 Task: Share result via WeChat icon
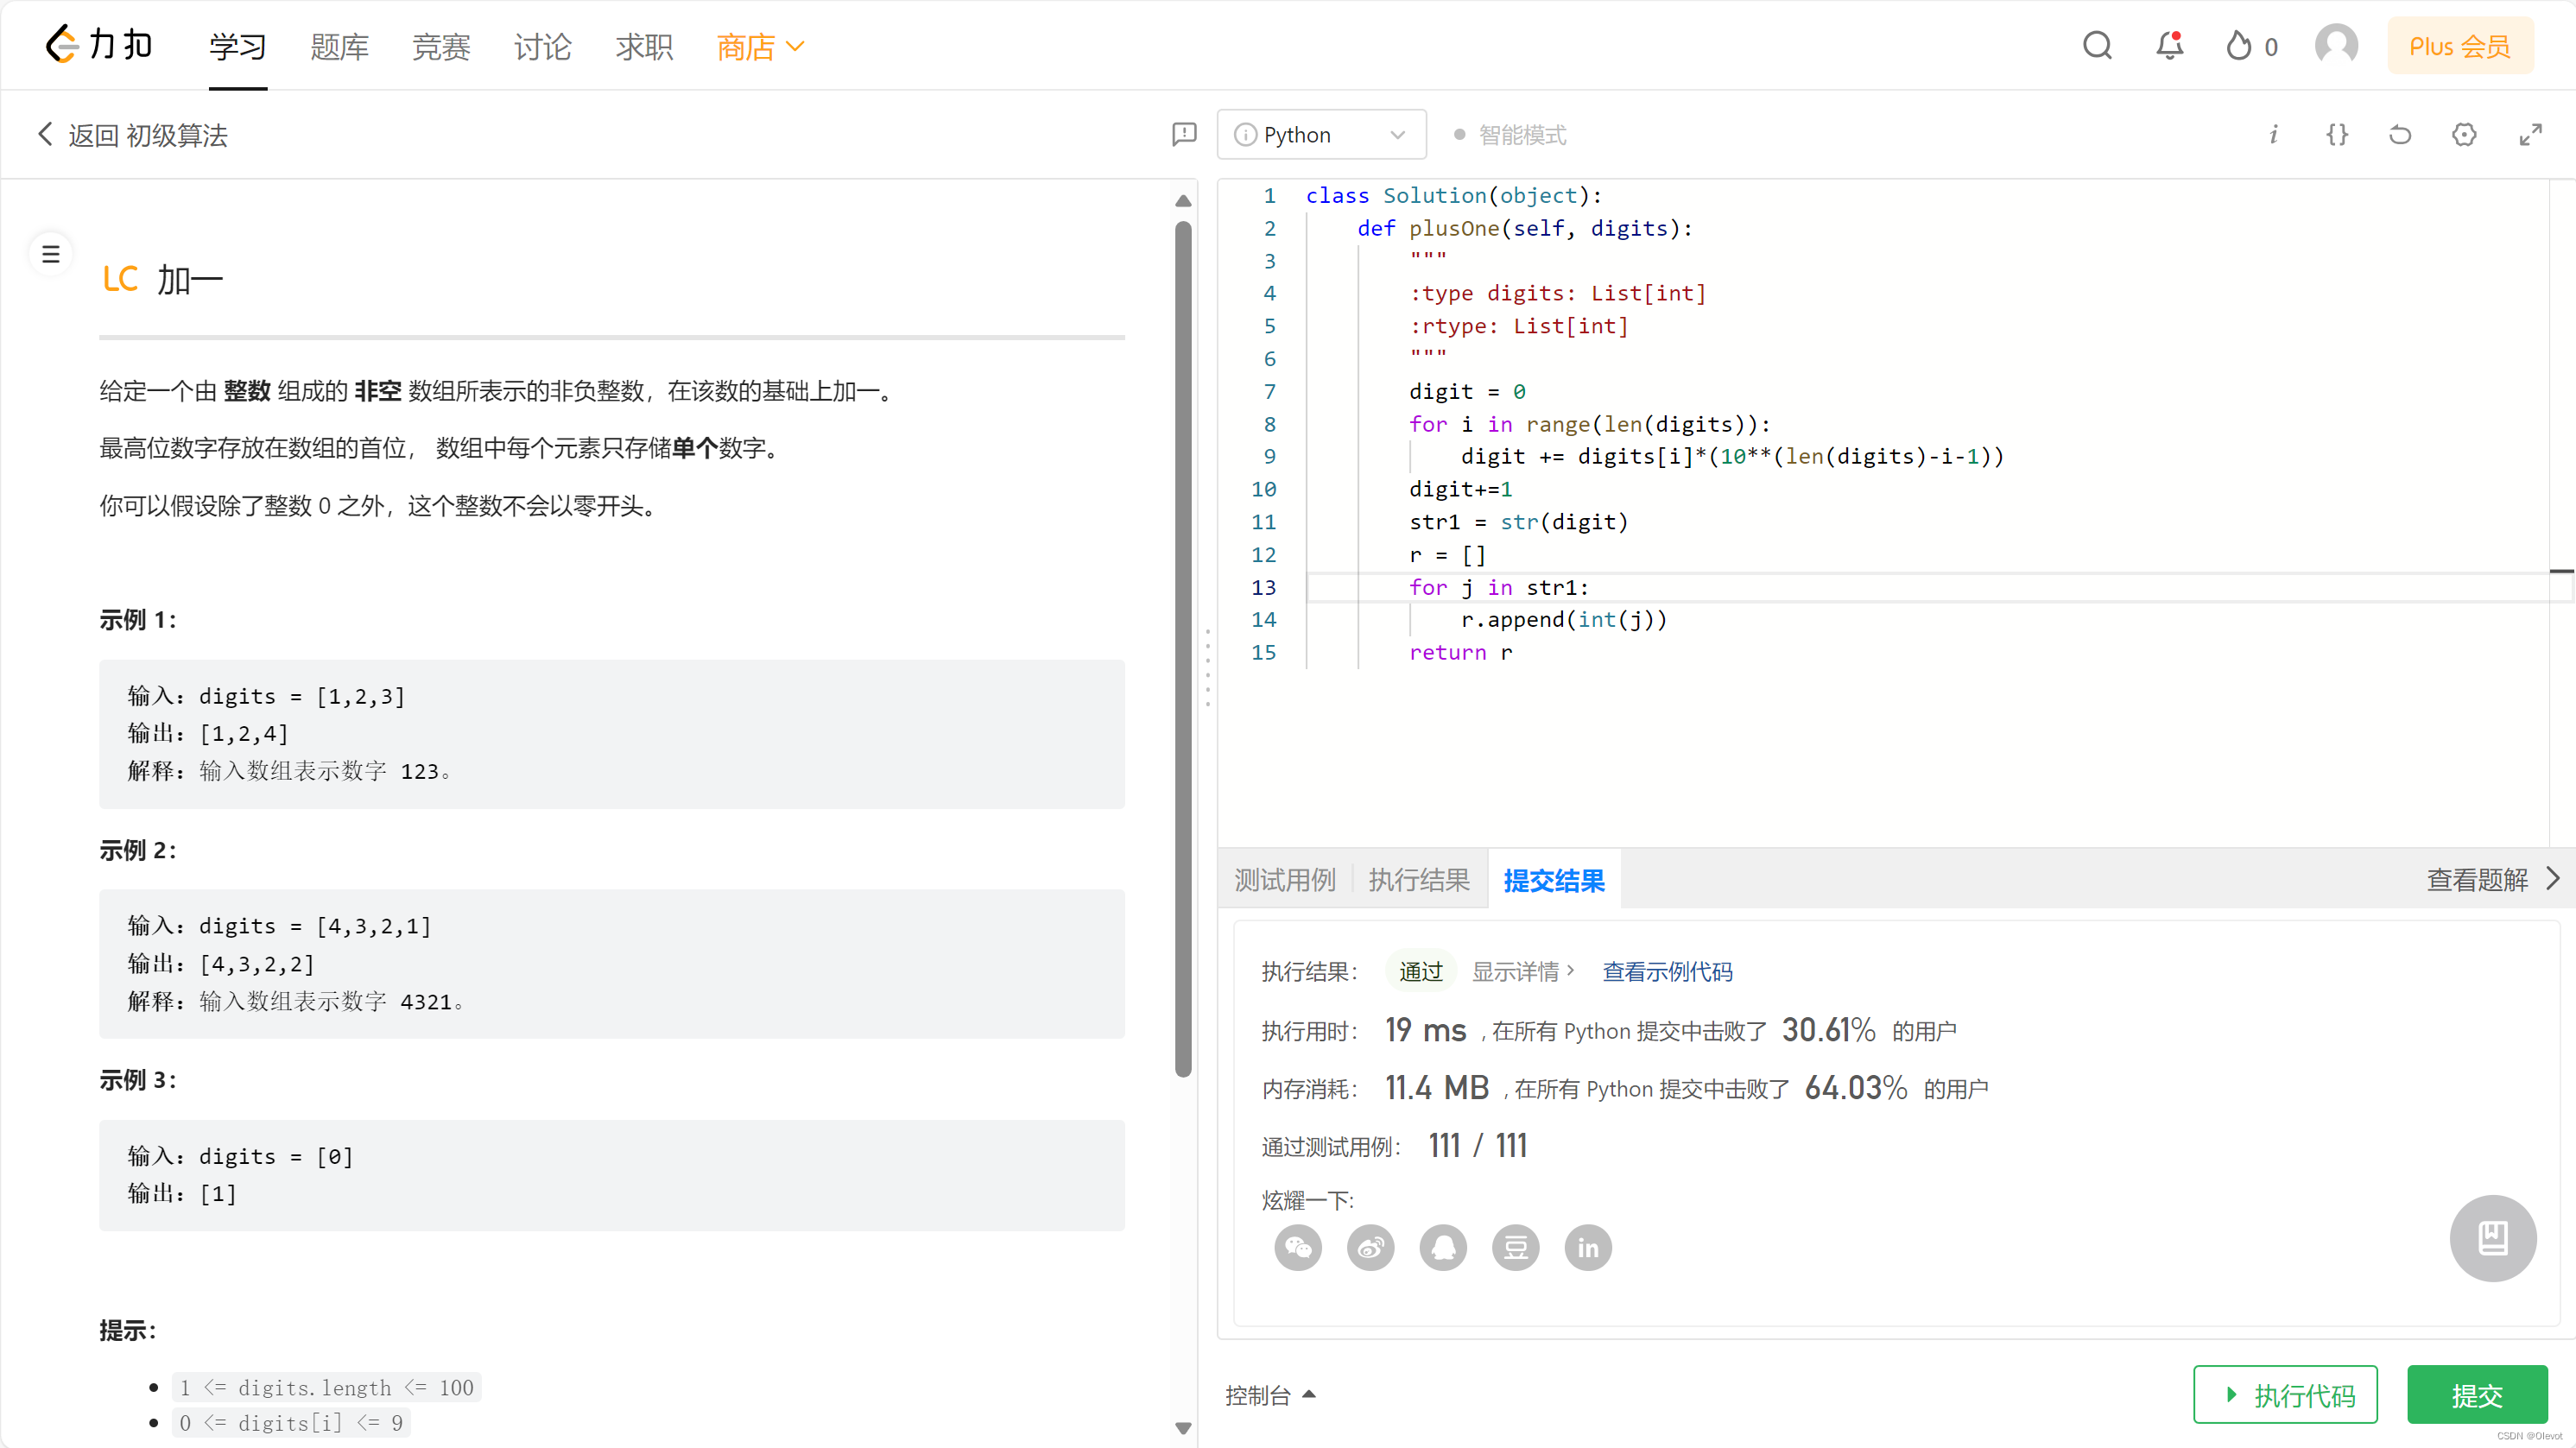pos(1298,1247)
